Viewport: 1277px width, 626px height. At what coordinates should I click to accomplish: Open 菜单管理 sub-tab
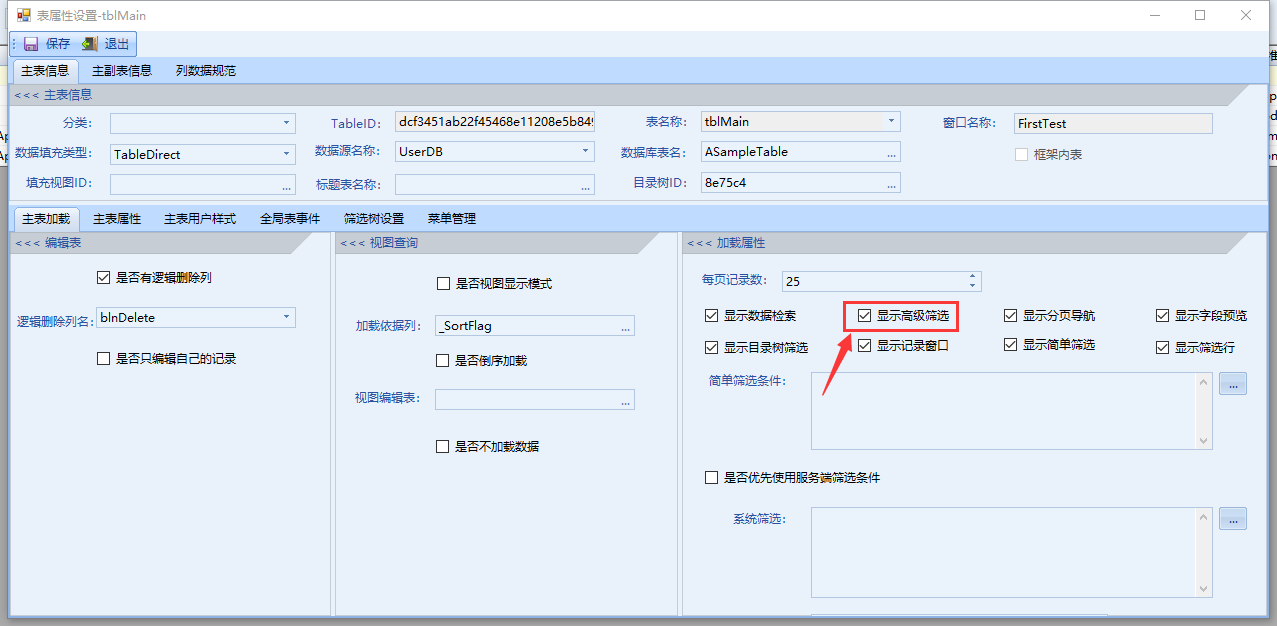click(451, 218)
